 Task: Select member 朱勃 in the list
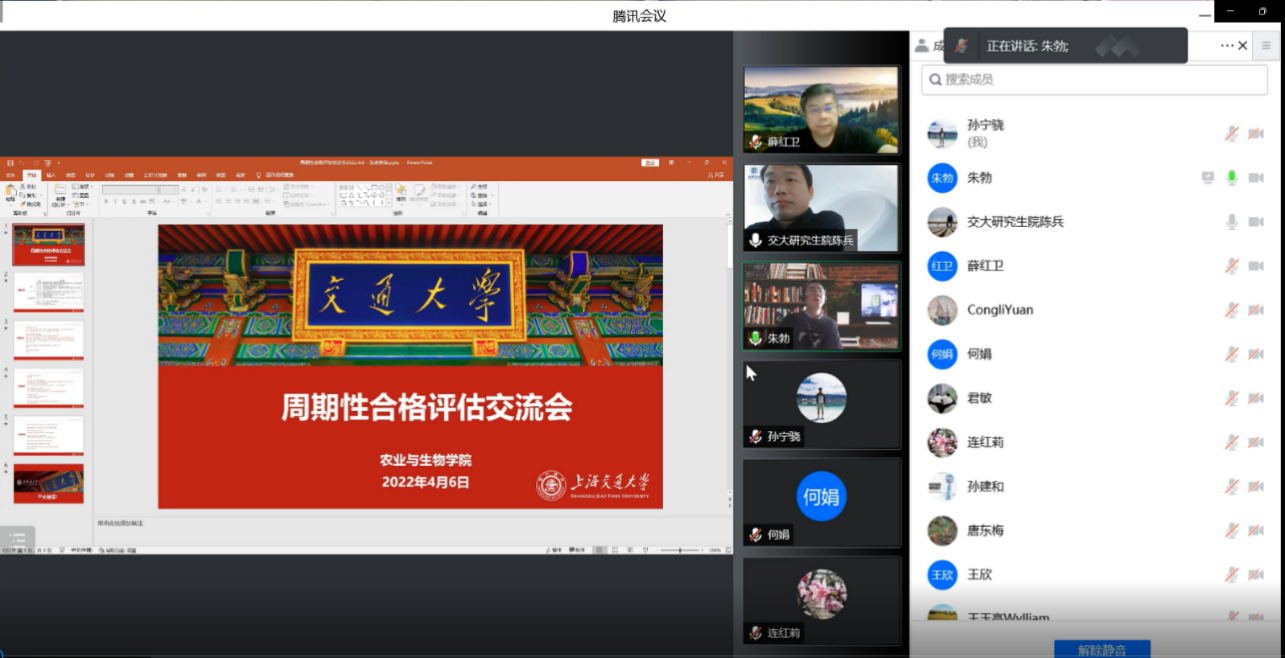pyautogui.click(x=1097, y=177)
